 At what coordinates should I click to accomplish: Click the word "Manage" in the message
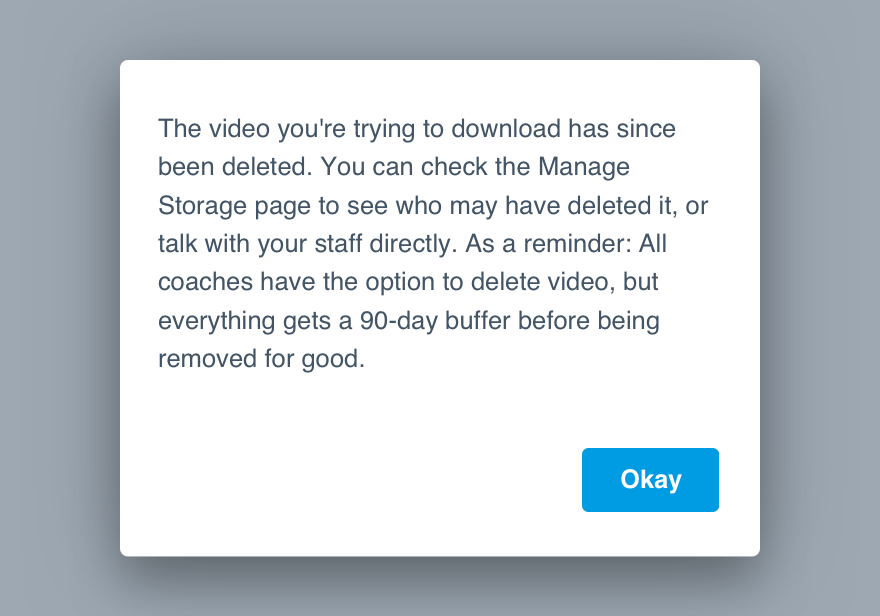click(584, 167)
